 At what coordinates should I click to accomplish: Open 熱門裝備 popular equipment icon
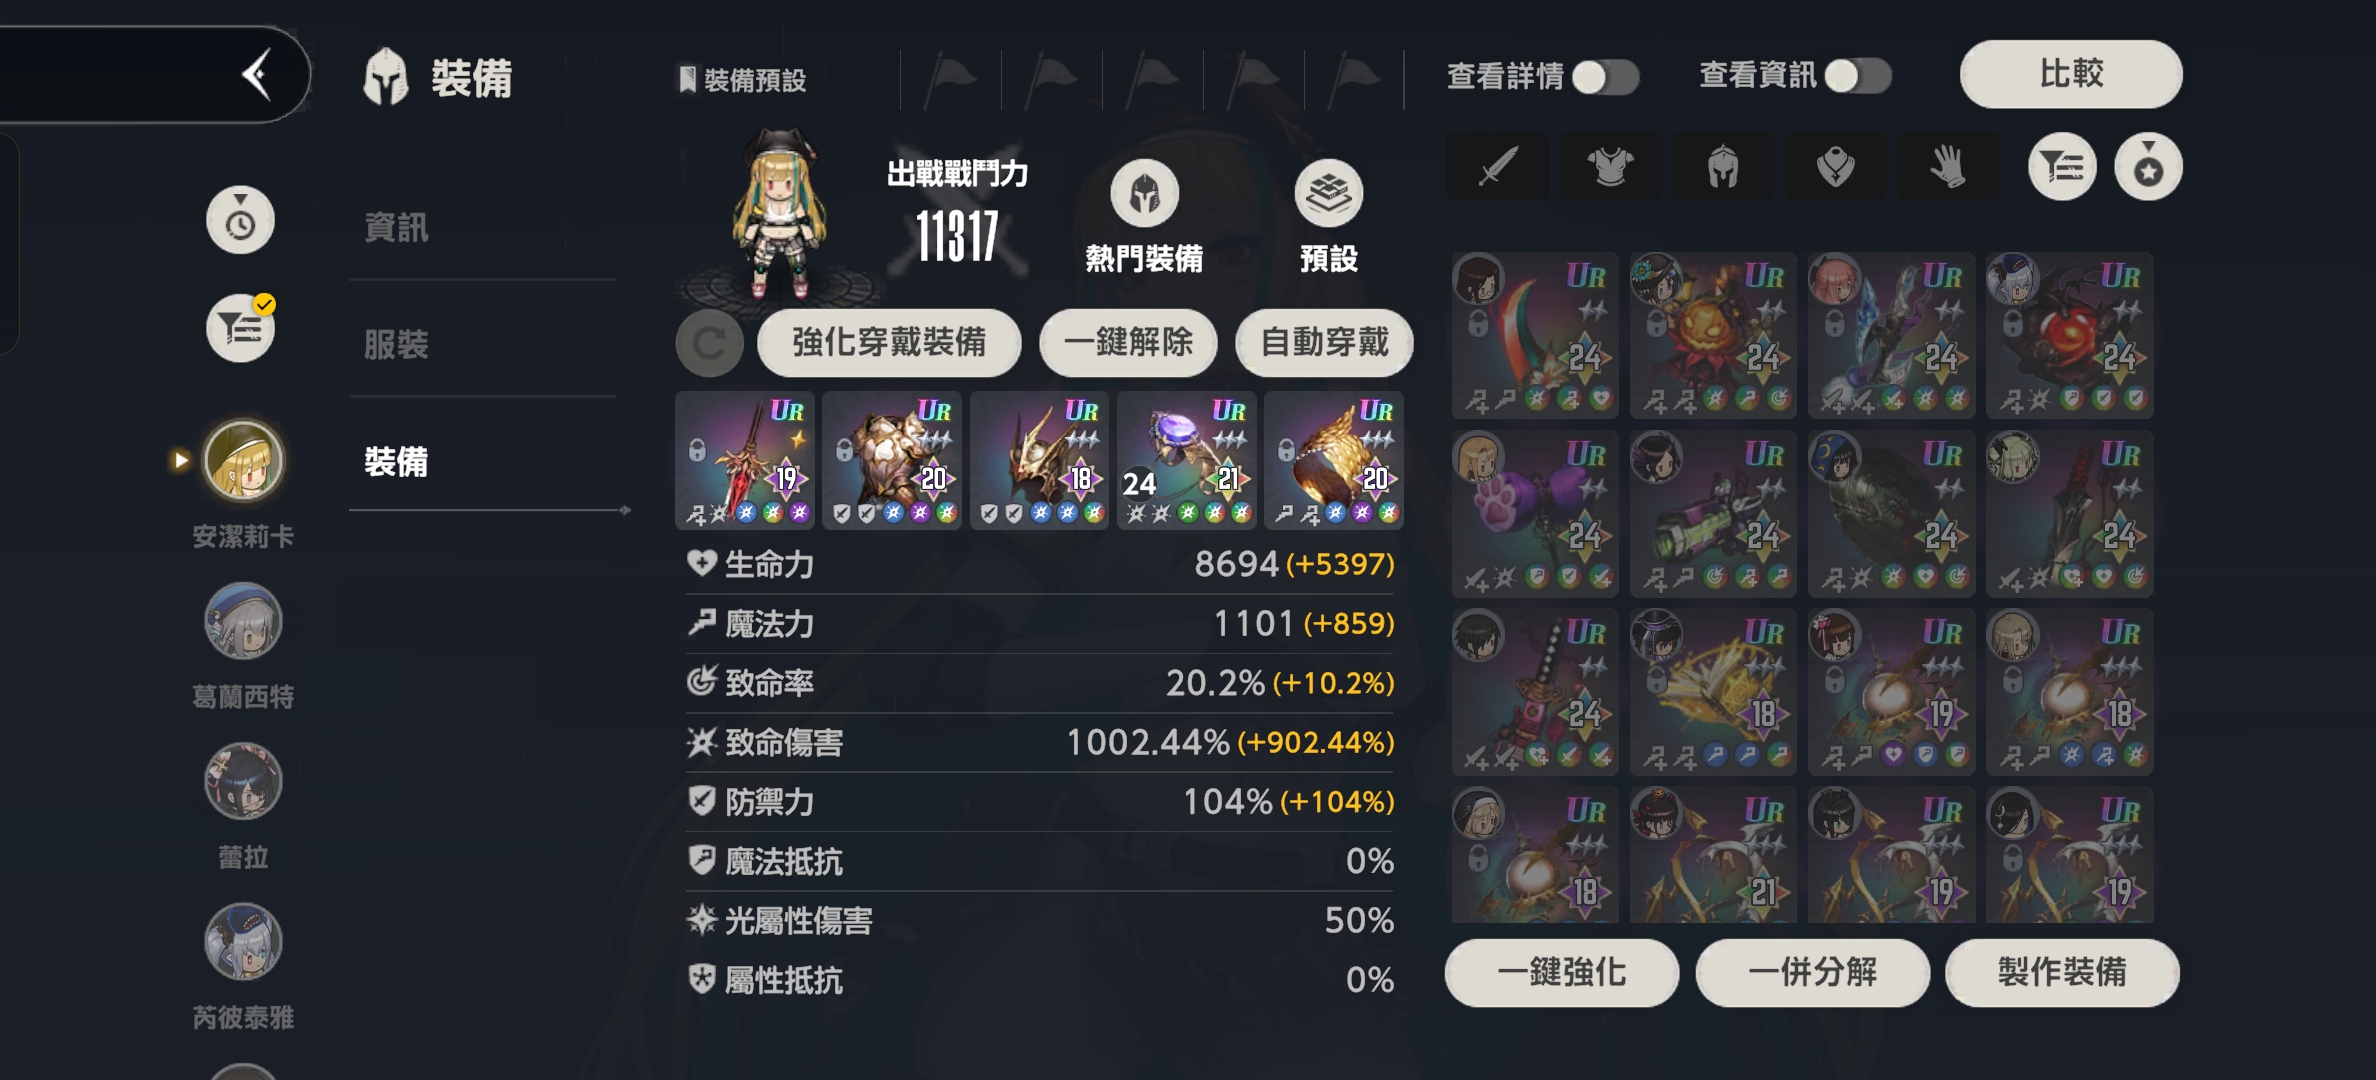1144,194
